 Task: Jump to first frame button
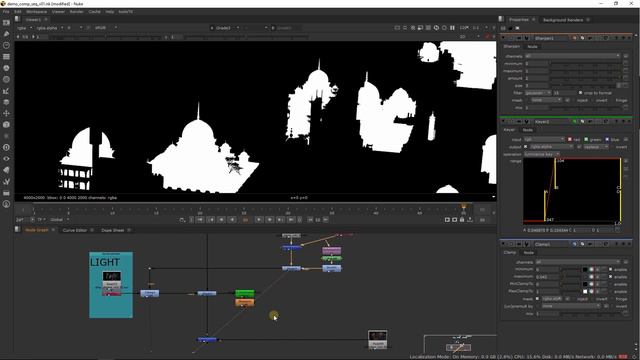200,220
